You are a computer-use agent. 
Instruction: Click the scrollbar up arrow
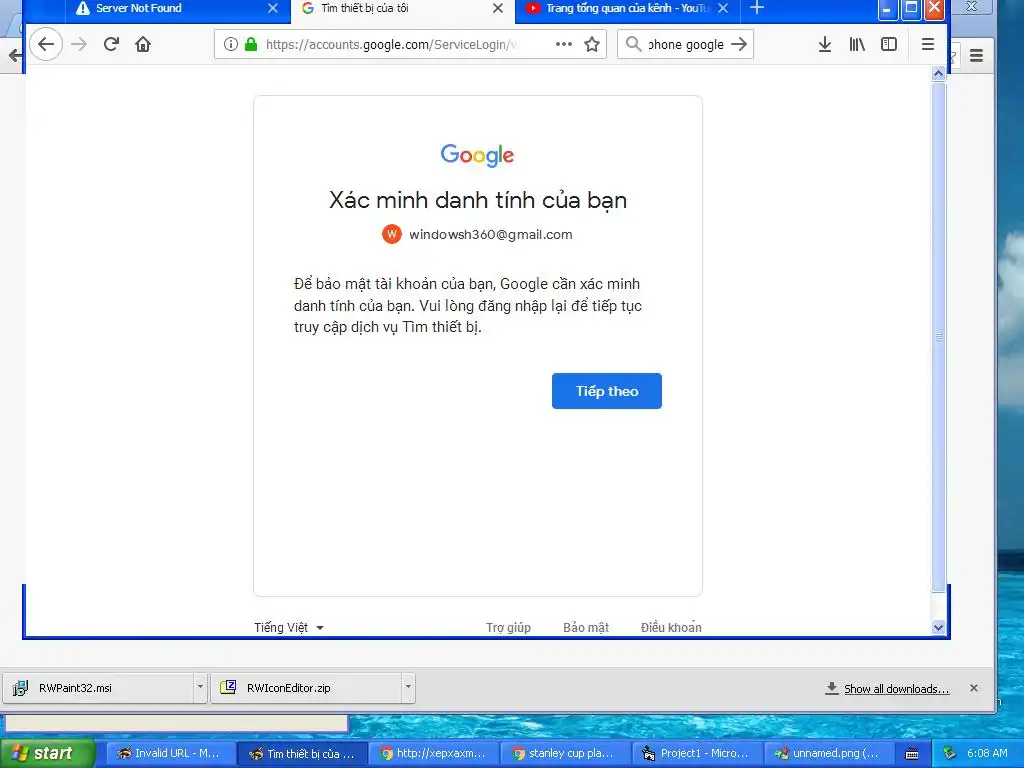(938, 73)
